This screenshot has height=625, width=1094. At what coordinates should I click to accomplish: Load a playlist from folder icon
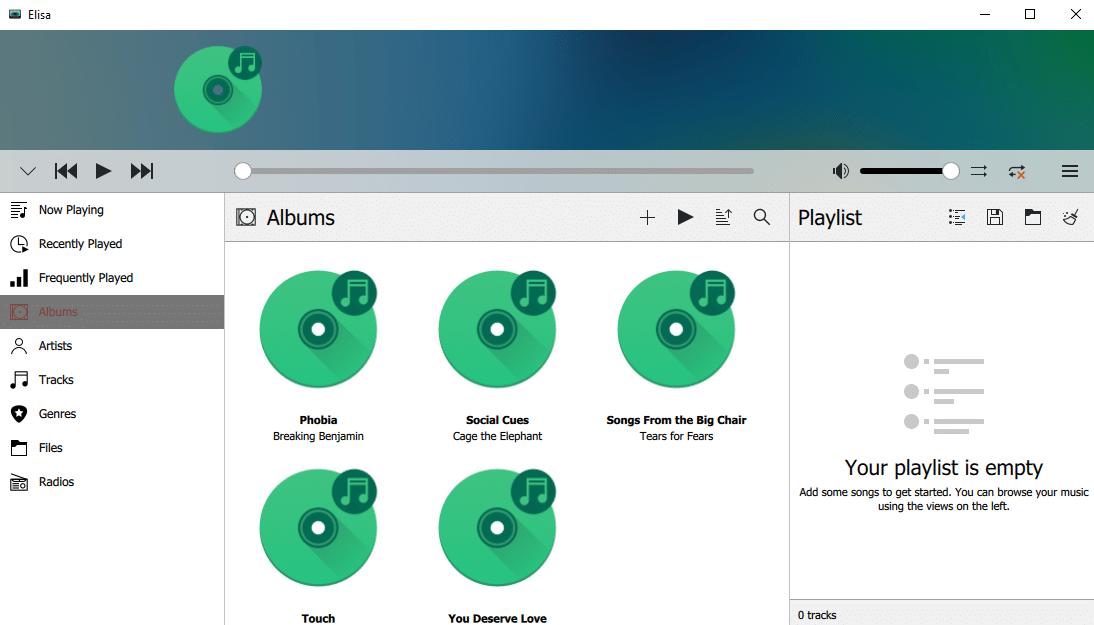tap(1033, 217)
